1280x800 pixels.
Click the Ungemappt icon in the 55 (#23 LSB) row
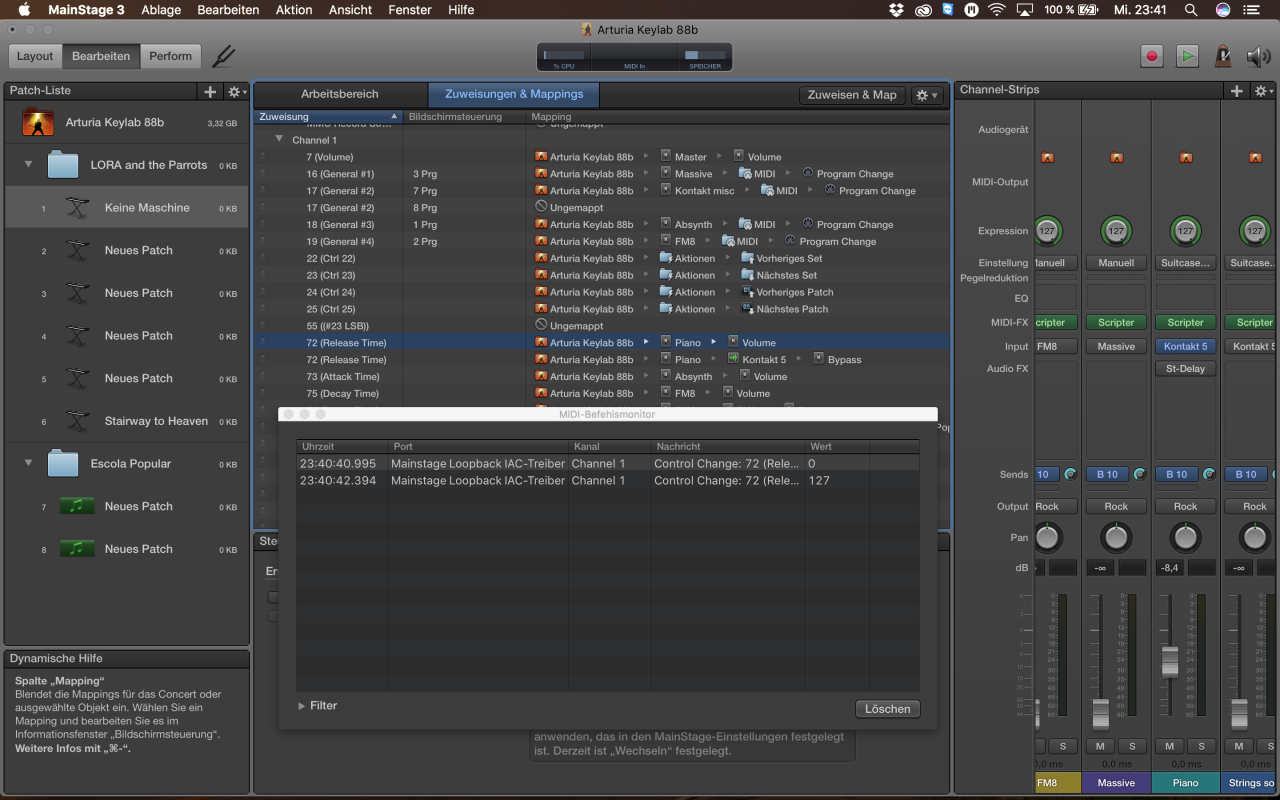click(542, 325)
